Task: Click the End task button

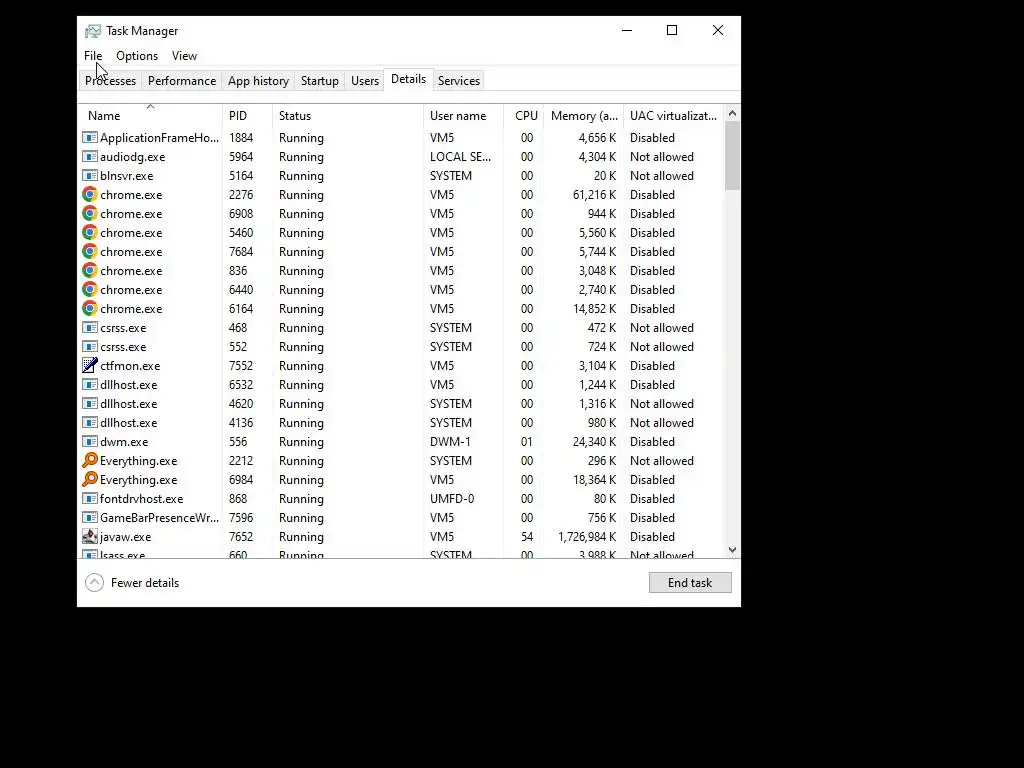Action: (690, 583)
